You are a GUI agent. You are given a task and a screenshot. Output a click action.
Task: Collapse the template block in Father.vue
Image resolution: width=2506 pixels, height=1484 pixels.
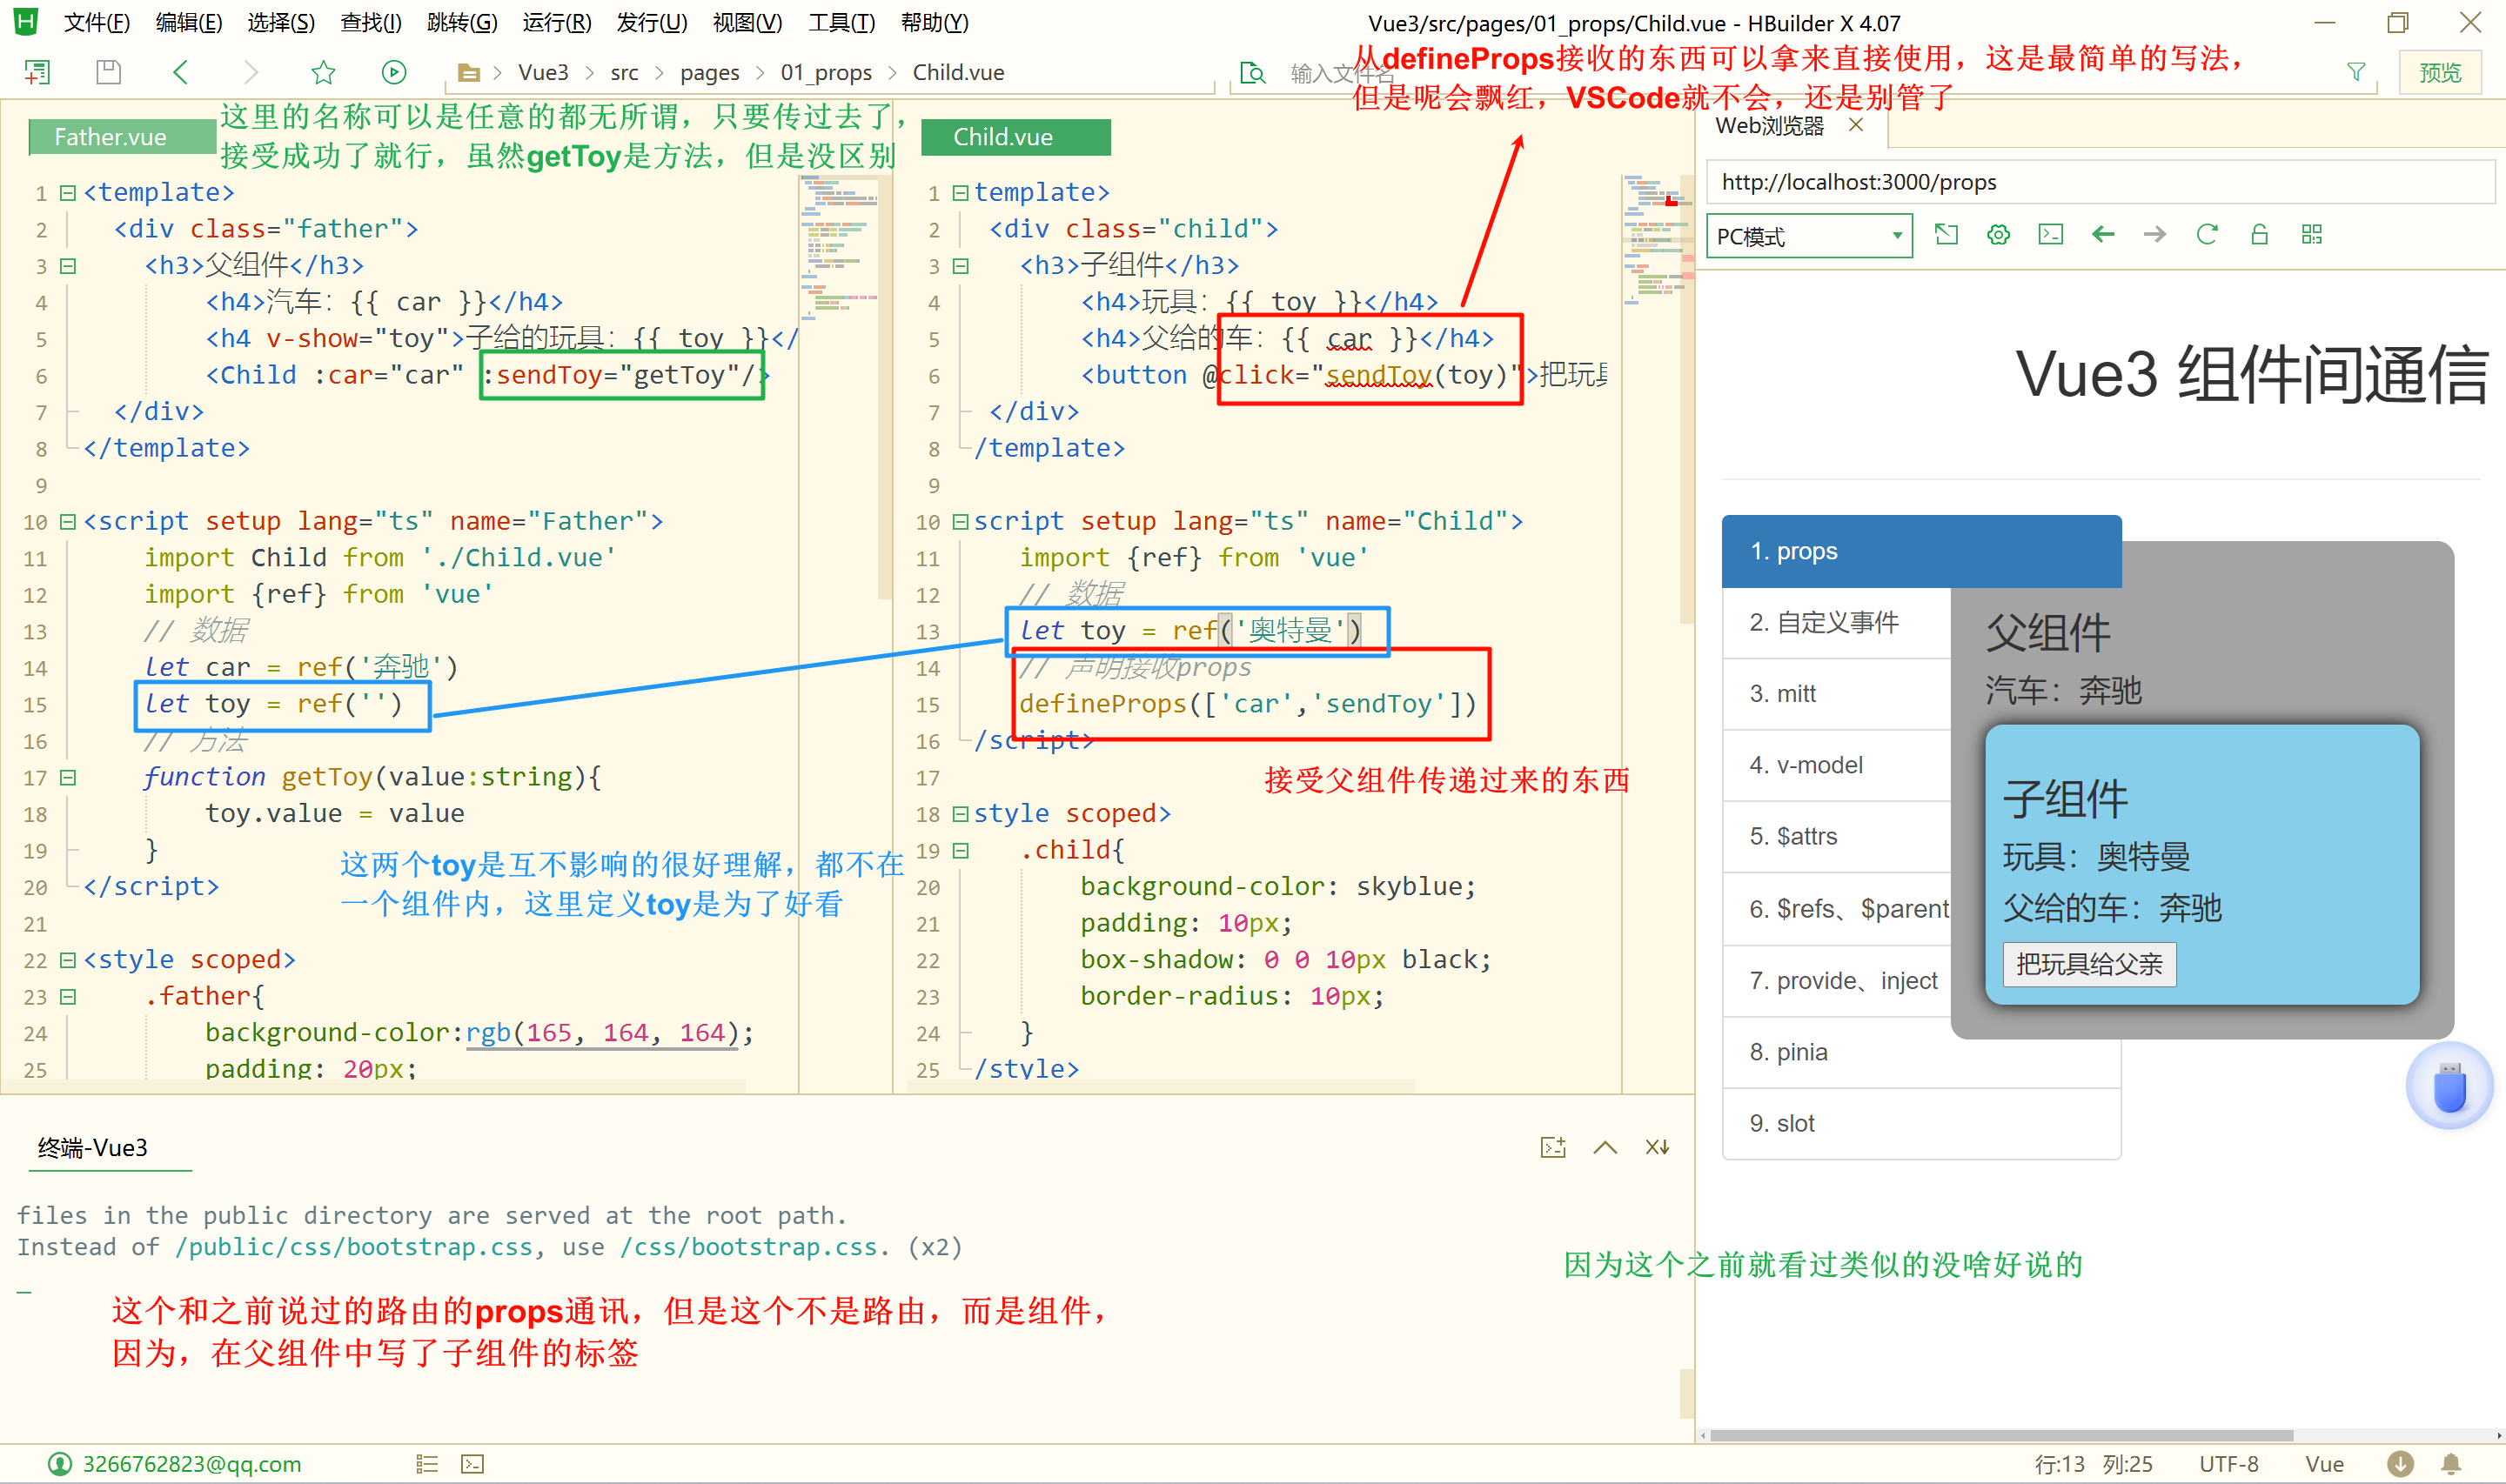(68, 192)
